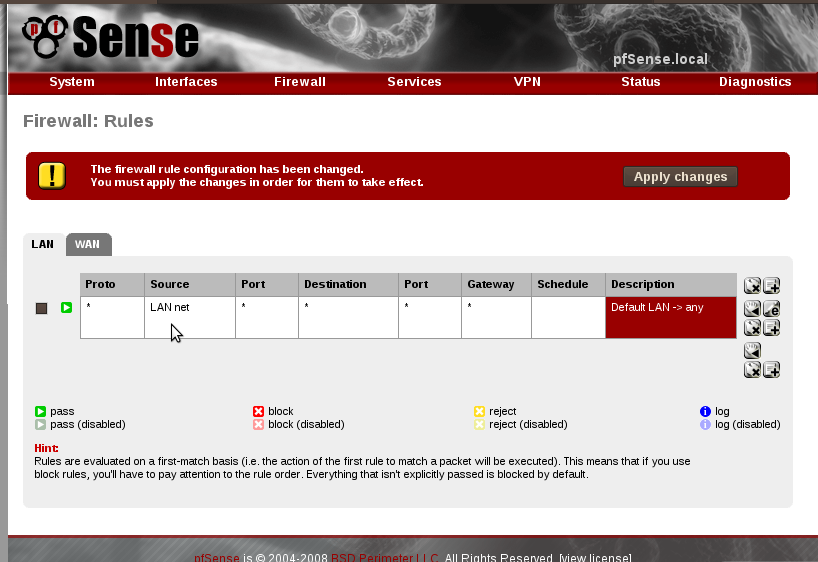Screen dimensions: 818x562
Task: Click the Apply changes button
Action: [680, 177]
